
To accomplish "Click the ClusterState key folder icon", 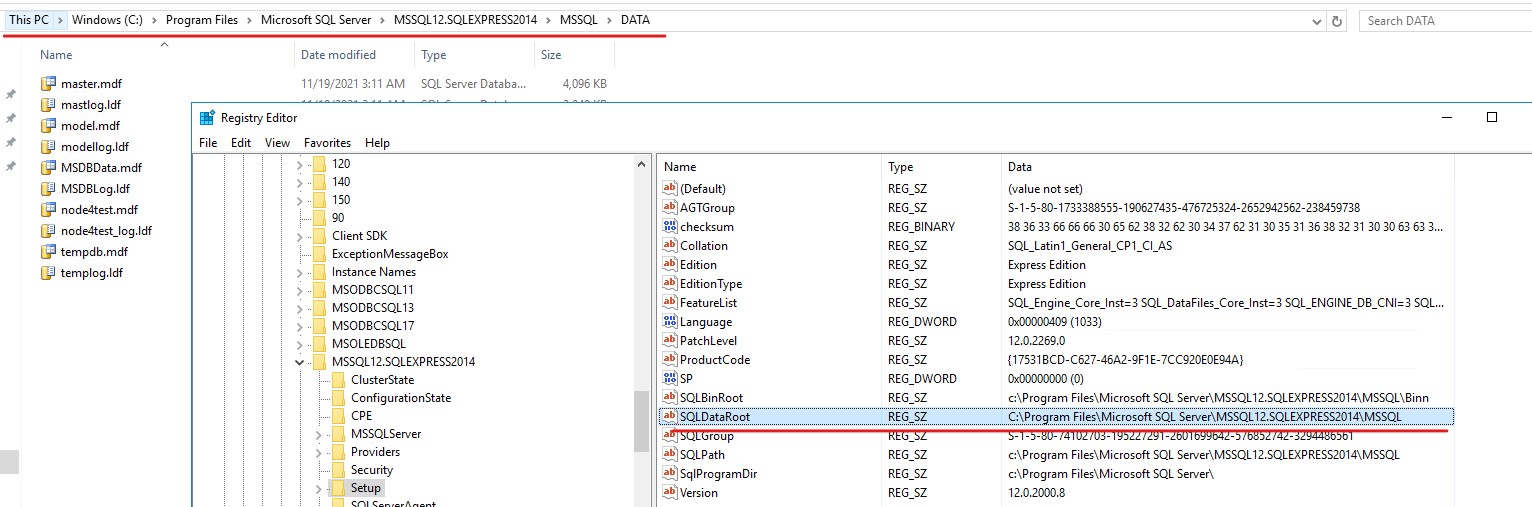I will tap(338, 380).
